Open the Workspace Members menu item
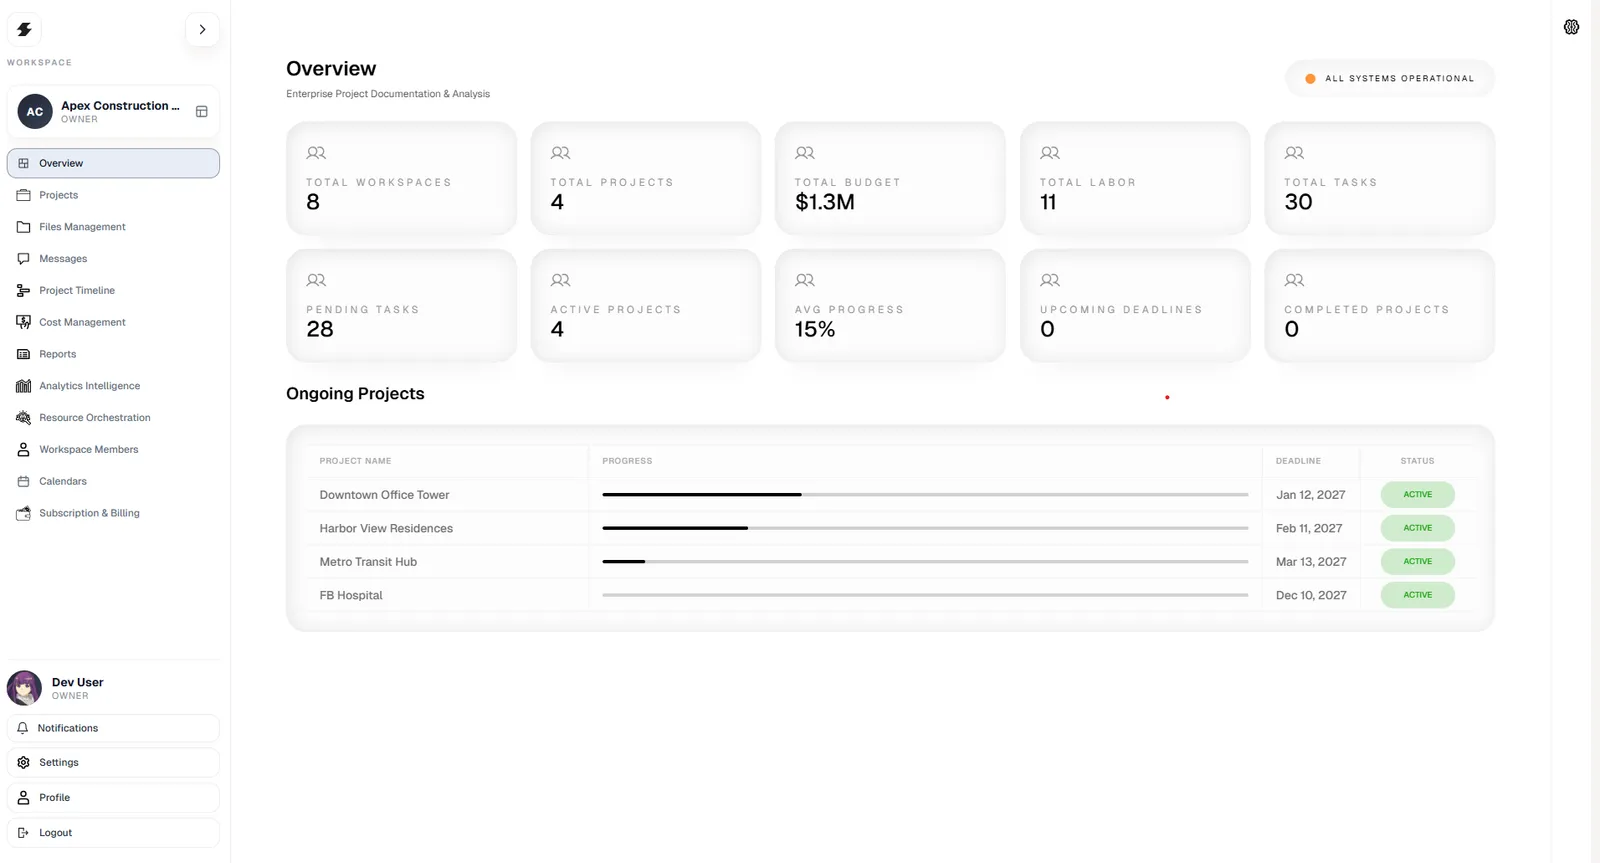 point(113,450)
